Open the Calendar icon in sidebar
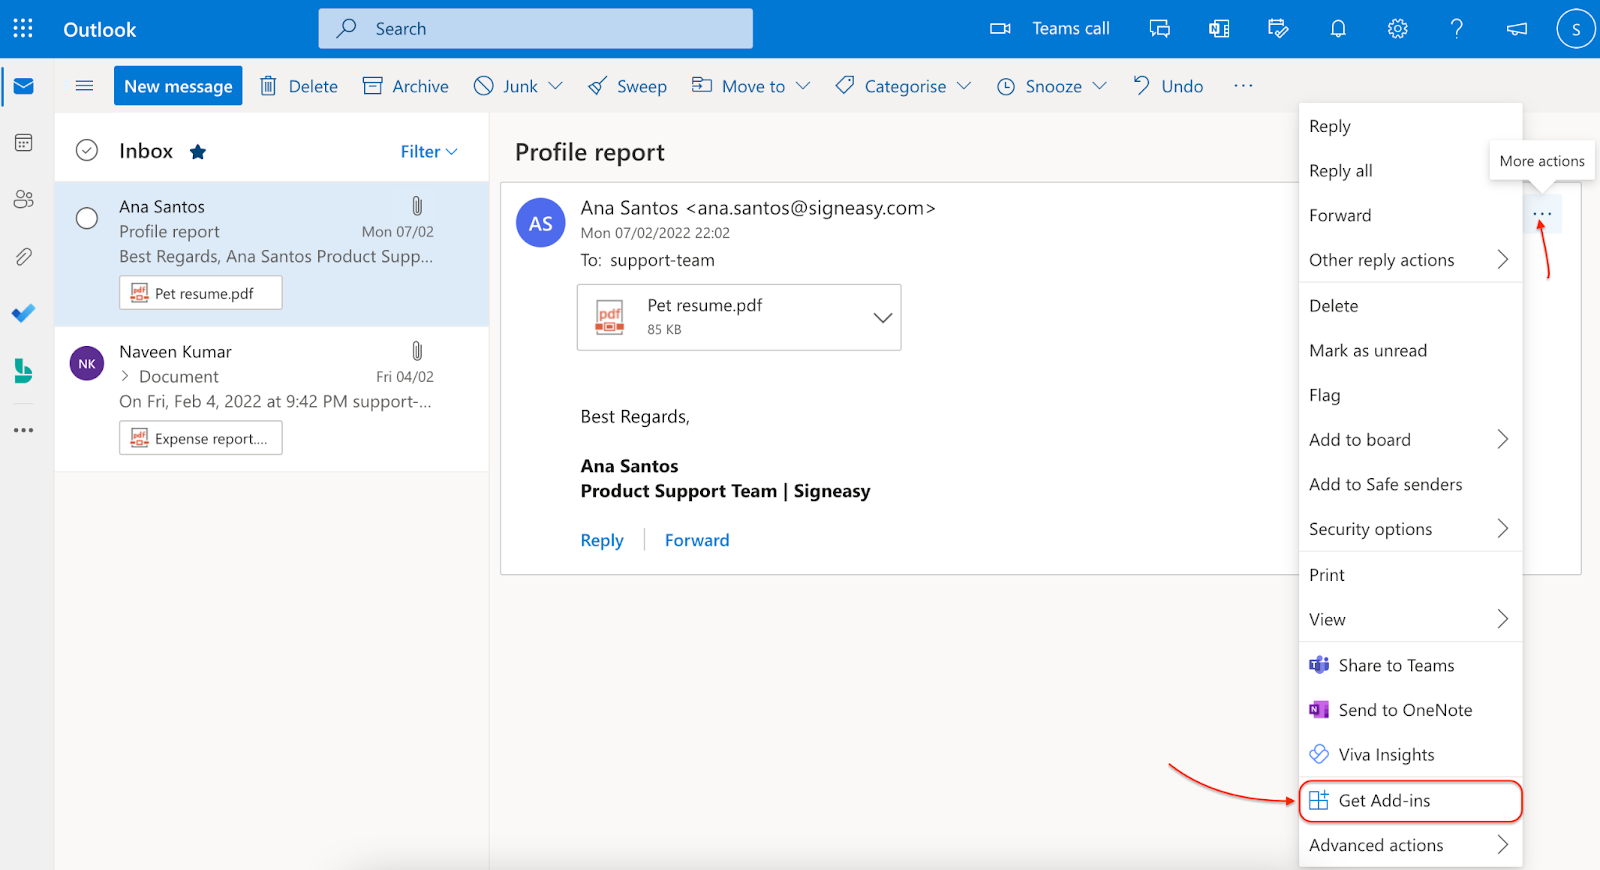The width and height of the screenshot is (1600, 870). tap(24, 143)
